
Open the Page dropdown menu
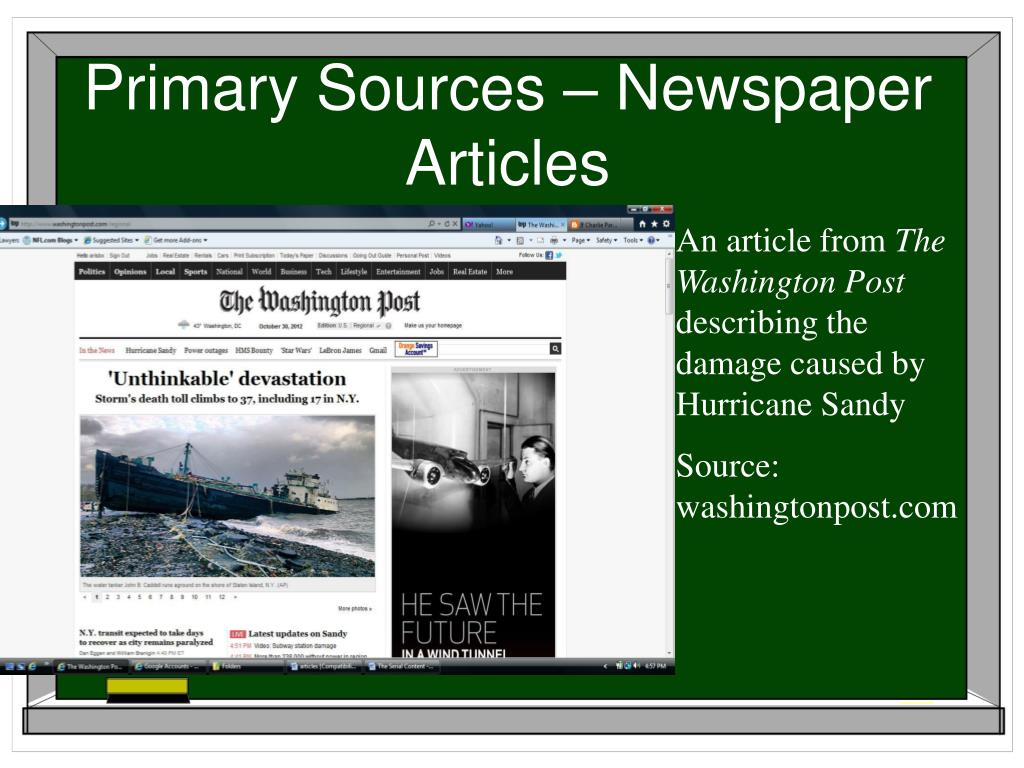[x=581, y=240]
